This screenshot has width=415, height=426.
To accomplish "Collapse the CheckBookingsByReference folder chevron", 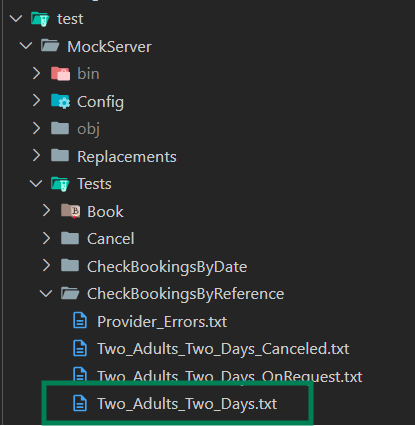I will click(x=46, y=294).
